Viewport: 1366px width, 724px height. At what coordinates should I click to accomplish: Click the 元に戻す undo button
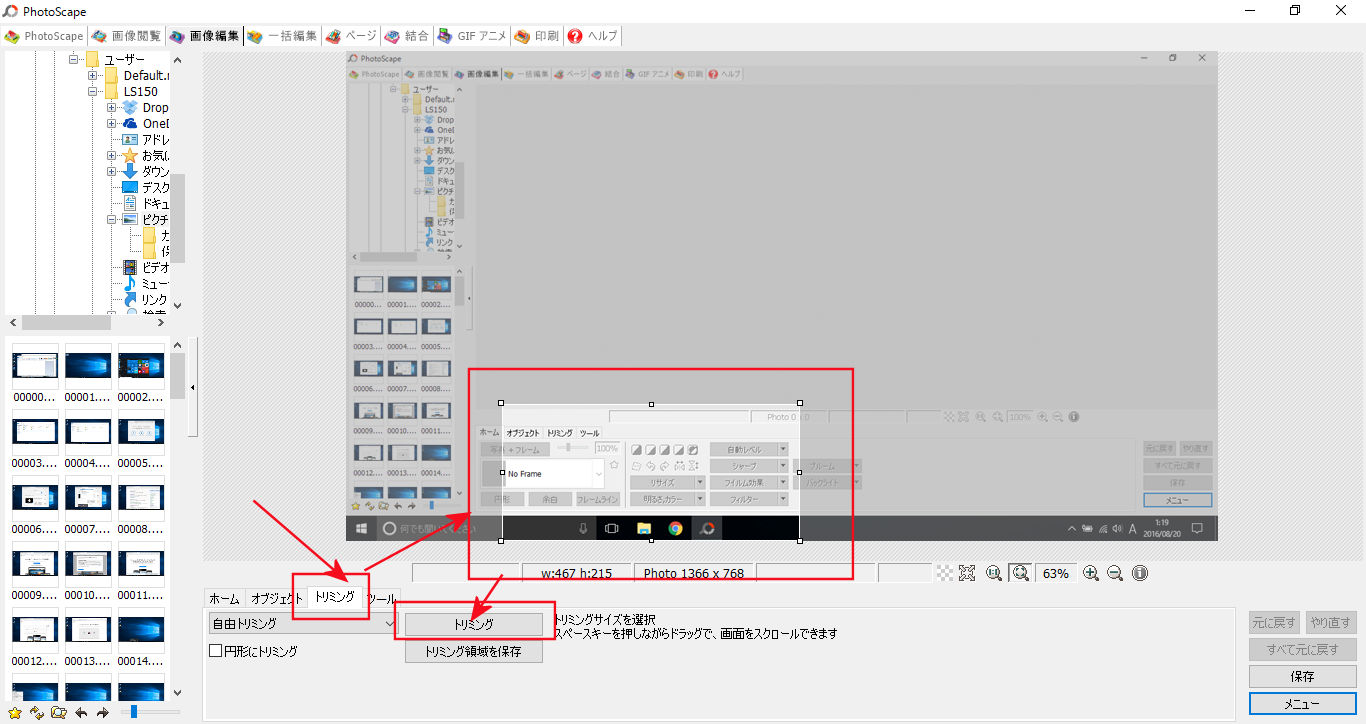click(x=1275, y=622)
